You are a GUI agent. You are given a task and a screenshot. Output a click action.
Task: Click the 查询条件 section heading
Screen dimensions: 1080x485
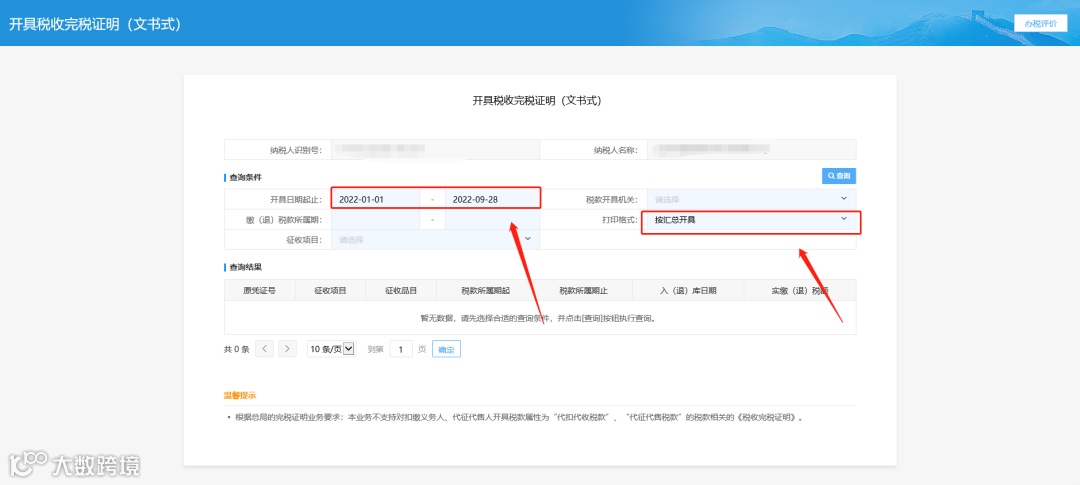point(245,177)
